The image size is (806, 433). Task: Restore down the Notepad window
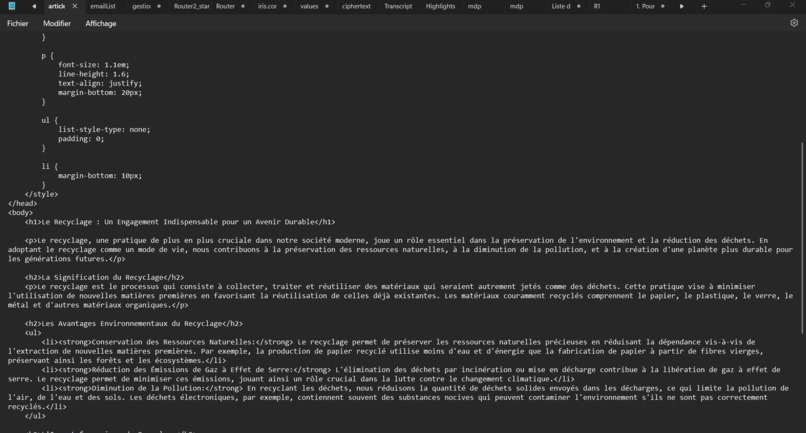767,5
